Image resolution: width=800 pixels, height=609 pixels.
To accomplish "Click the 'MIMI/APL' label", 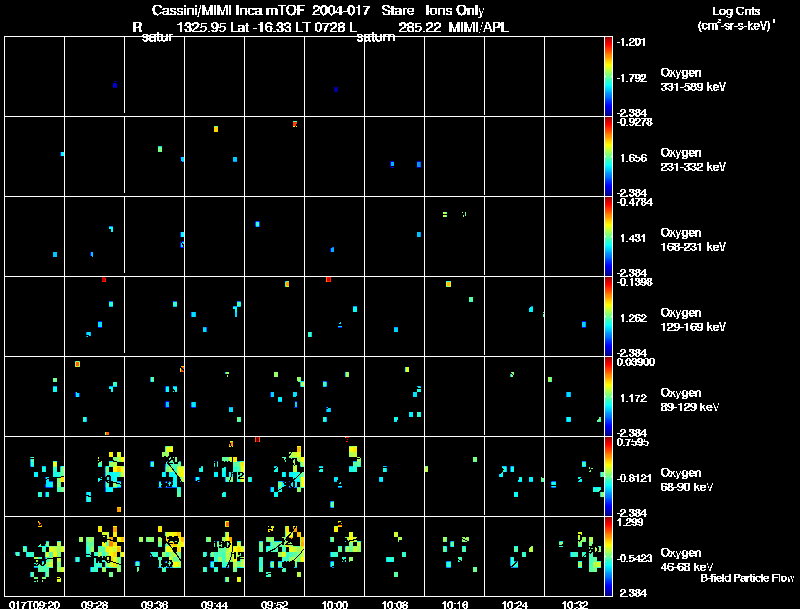I will pyautogui.click(x=479, y=28).
